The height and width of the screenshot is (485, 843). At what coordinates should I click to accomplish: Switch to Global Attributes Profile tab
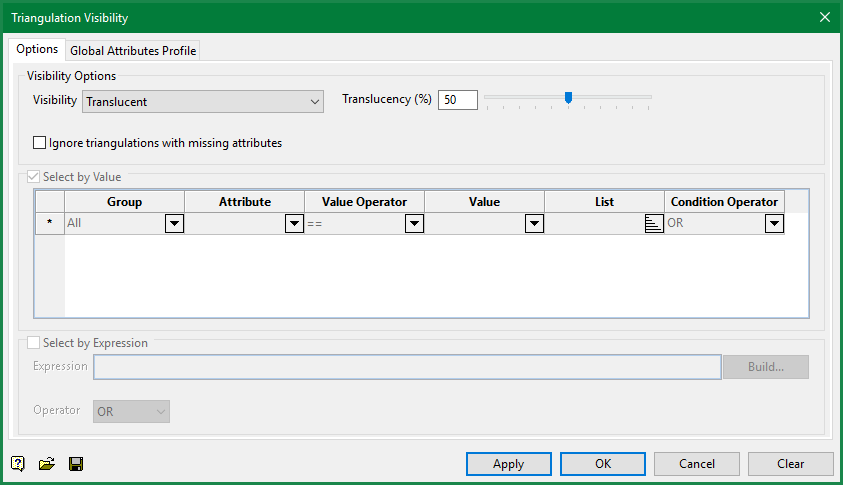click(134, 50)
